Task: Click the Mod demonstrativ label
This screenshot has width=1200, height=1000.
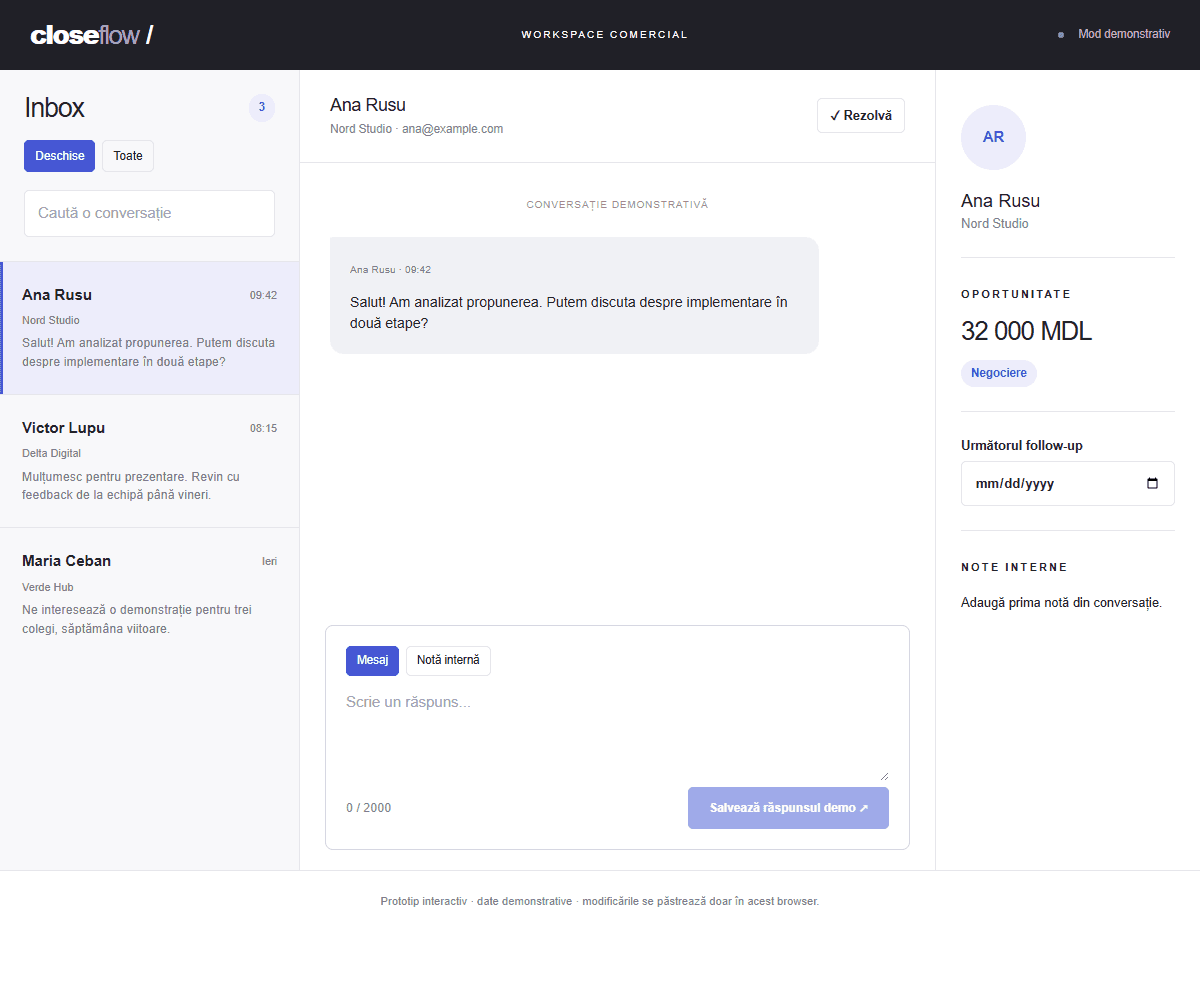Action: point(1124,34)
